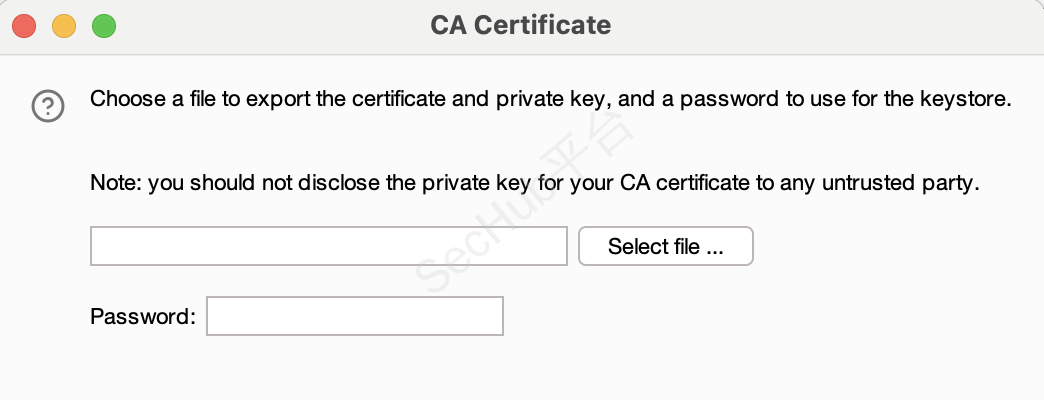Viewport: 1044px width, 400px height.
Task: Click the question mark help icon
Action: [x=48, y=105]
